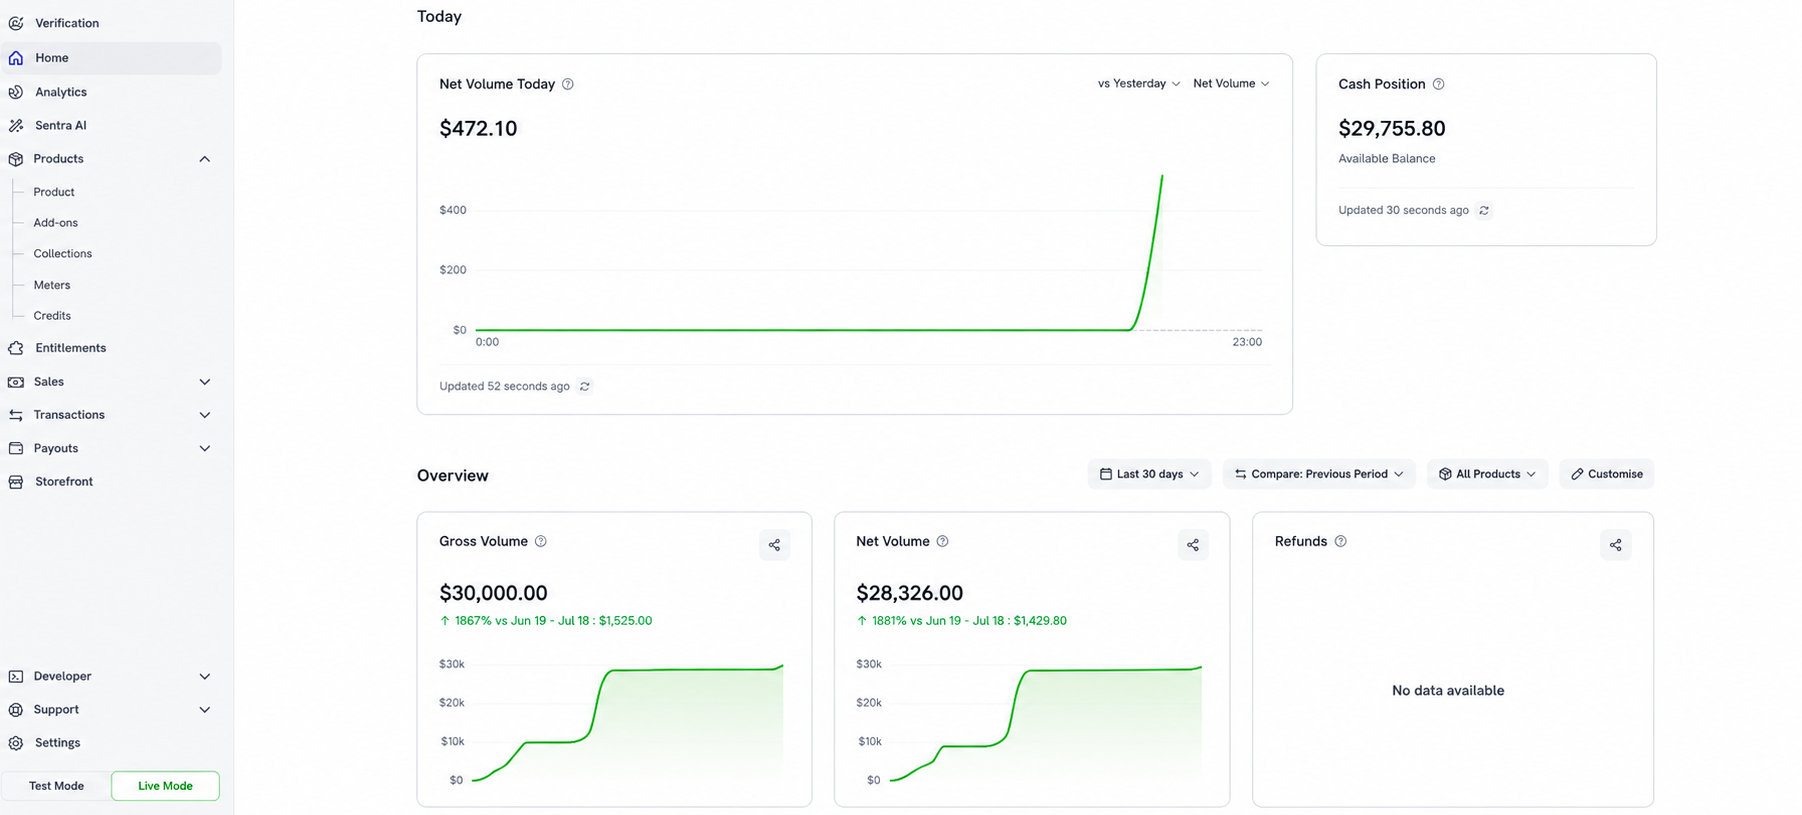1802x815 pixels.
Task: Expand the All Products filter
Action: click(x=1487, y=474)
